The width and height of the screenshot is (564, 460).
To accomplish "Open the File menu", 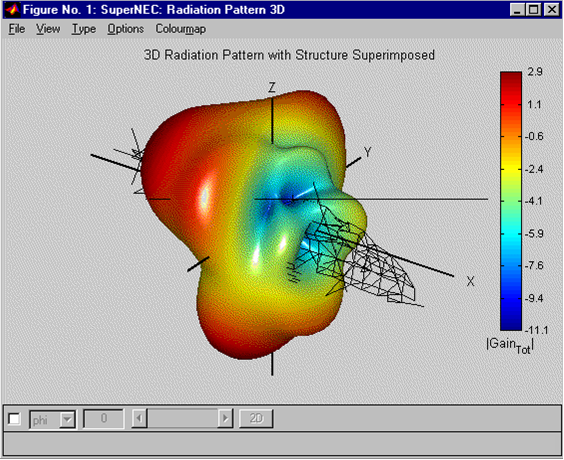I will coord(17,29).
